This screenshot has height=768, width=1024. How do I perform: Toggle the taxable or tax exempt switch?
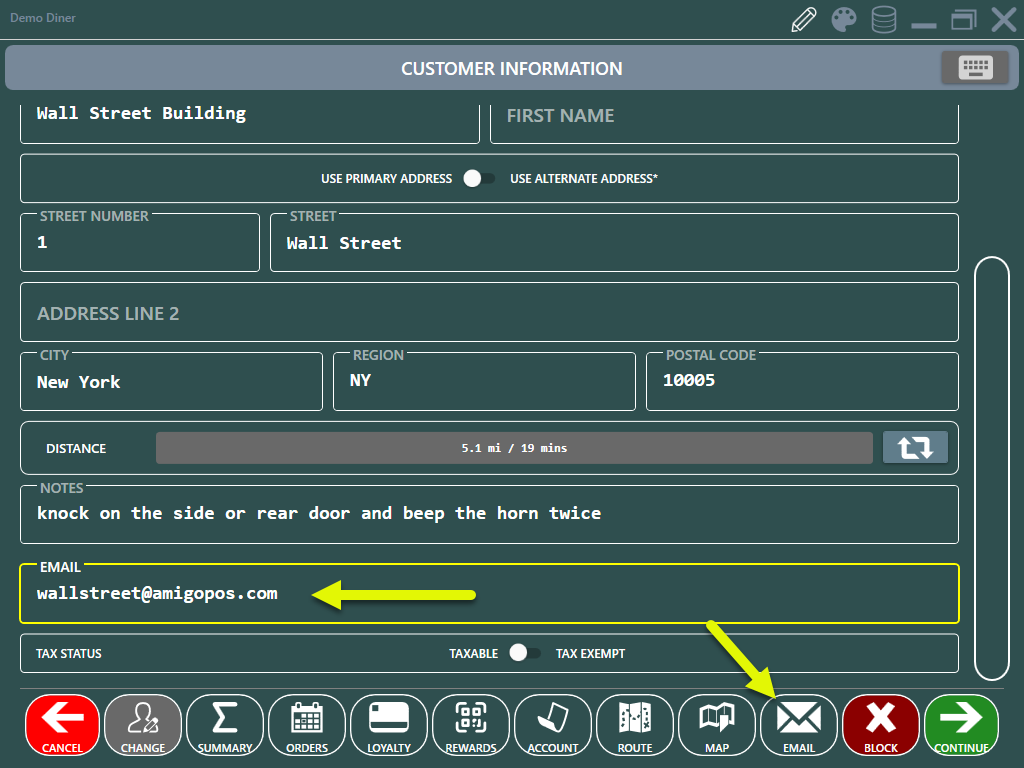click(525, 653)
